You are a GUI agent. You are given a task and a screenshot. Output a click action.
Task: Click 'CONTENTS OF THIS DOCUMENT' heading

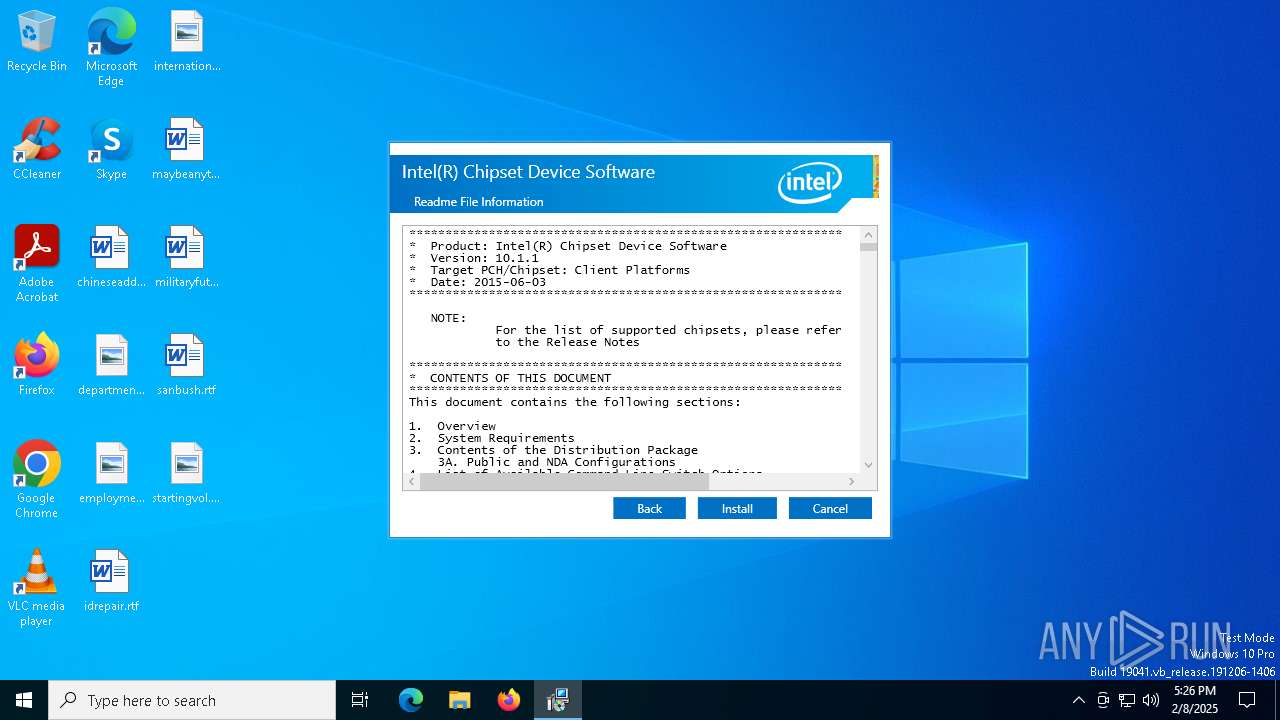520,378
